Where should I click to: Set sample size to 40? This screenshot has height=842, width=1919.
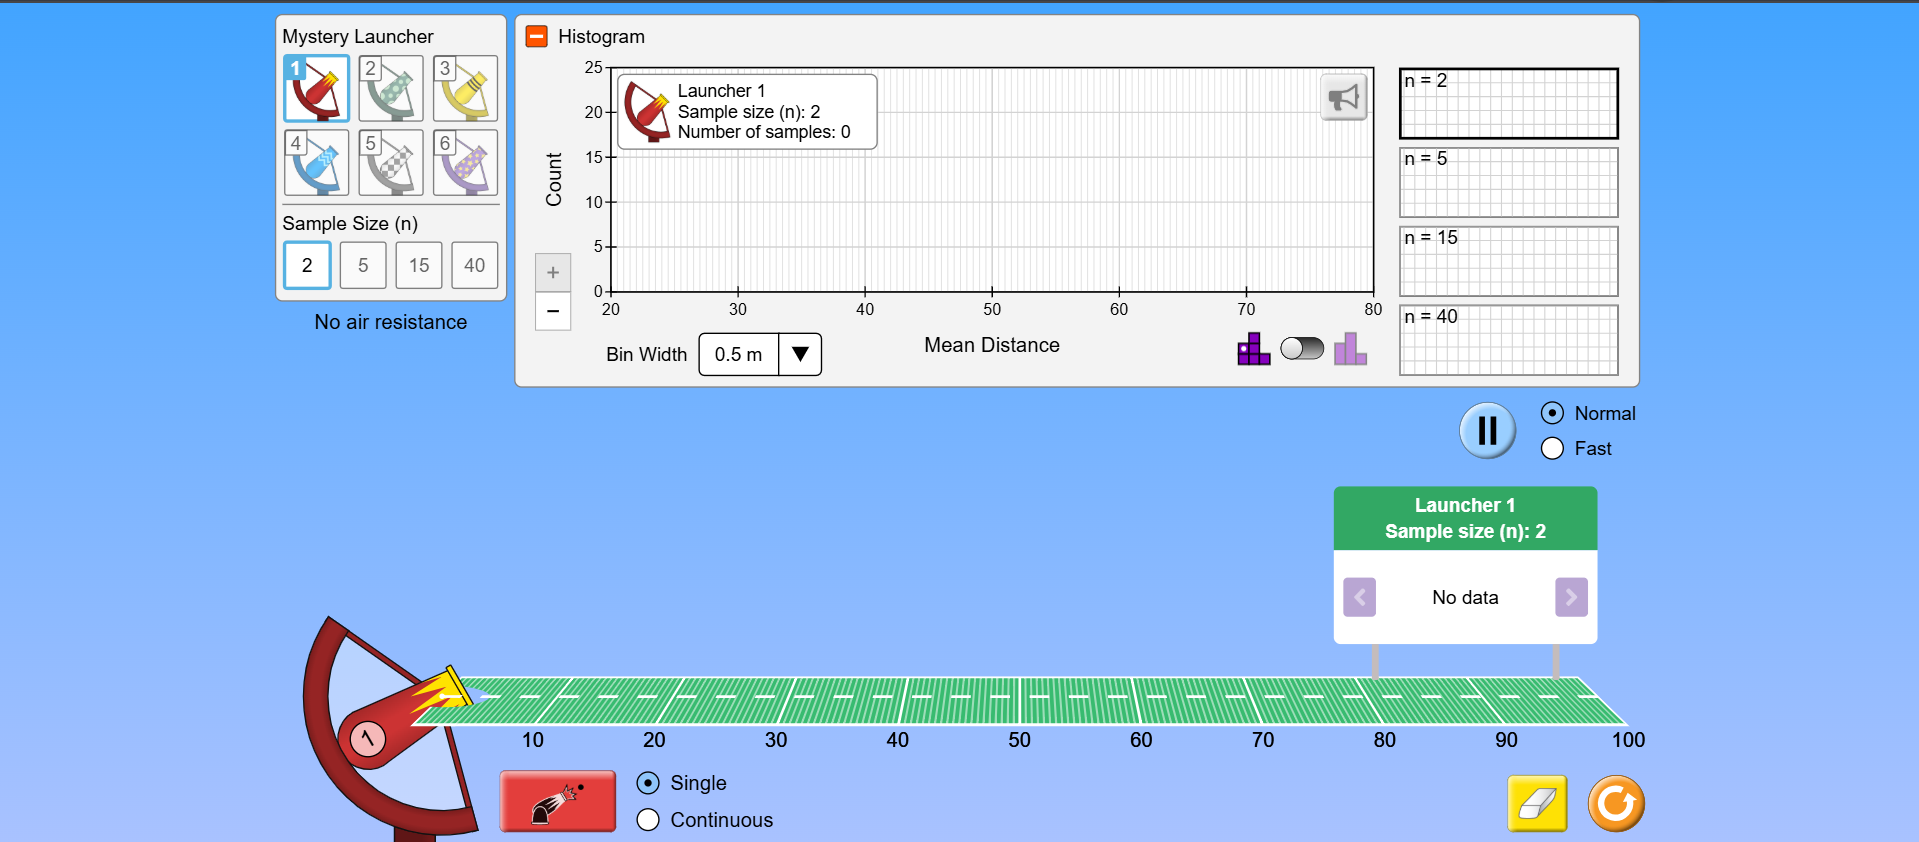click(x=474, y=265)
